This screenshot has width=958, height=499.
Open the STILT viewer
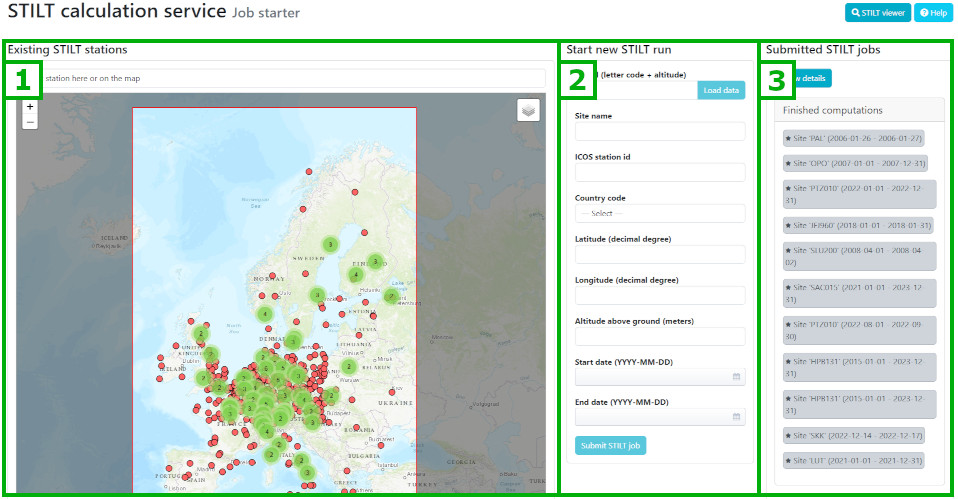pyautogui.click(x=877, y=12)
